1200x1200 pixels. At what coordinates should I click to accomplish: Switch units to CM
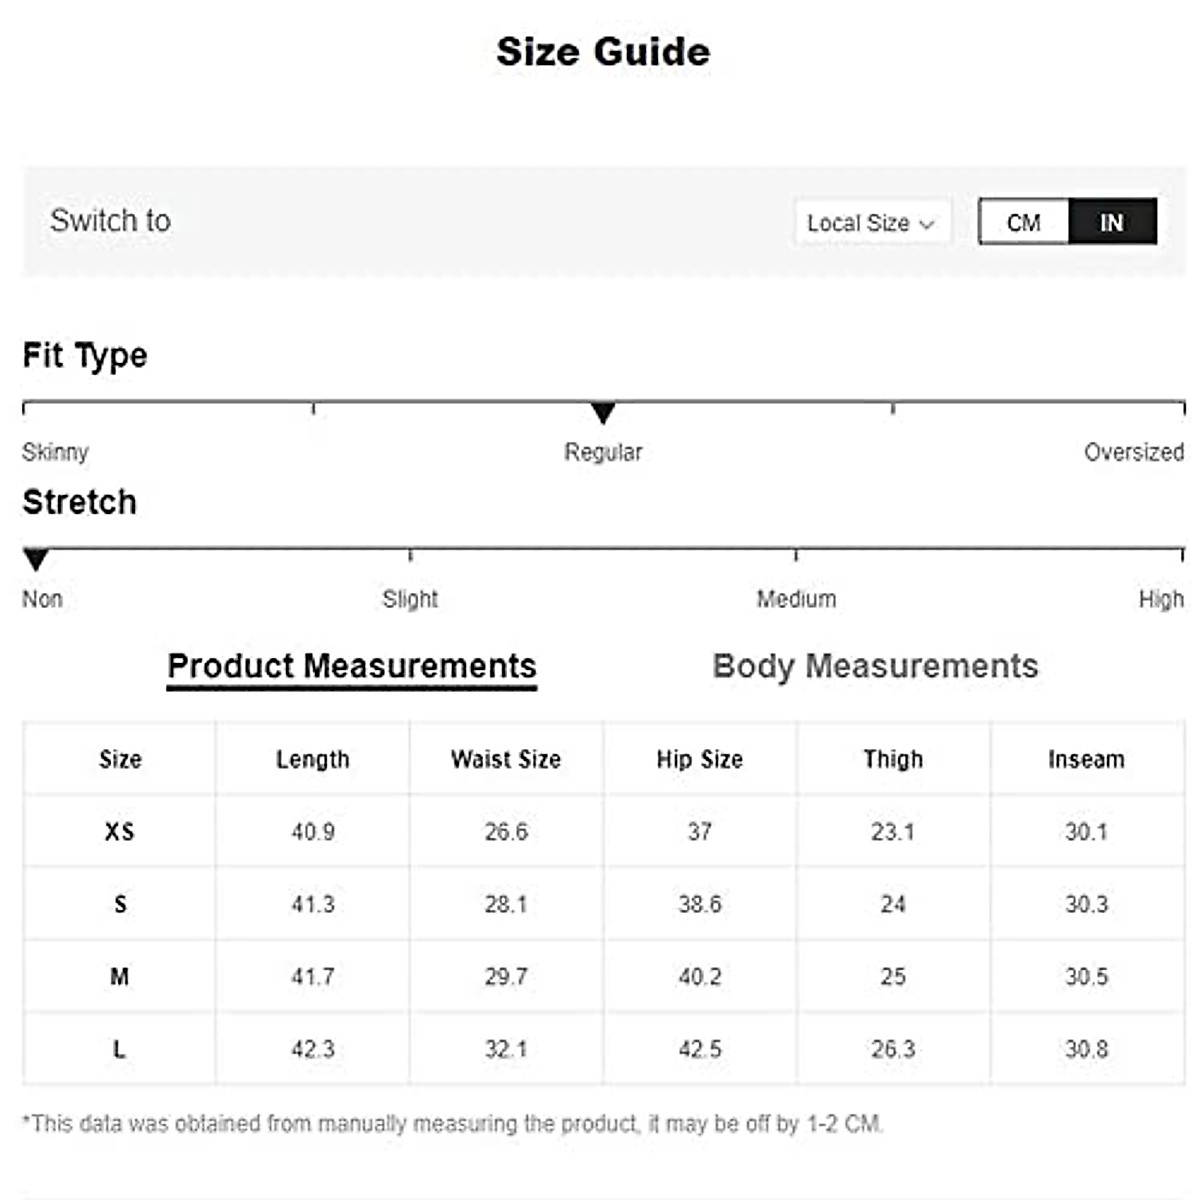coord(1024,222)
